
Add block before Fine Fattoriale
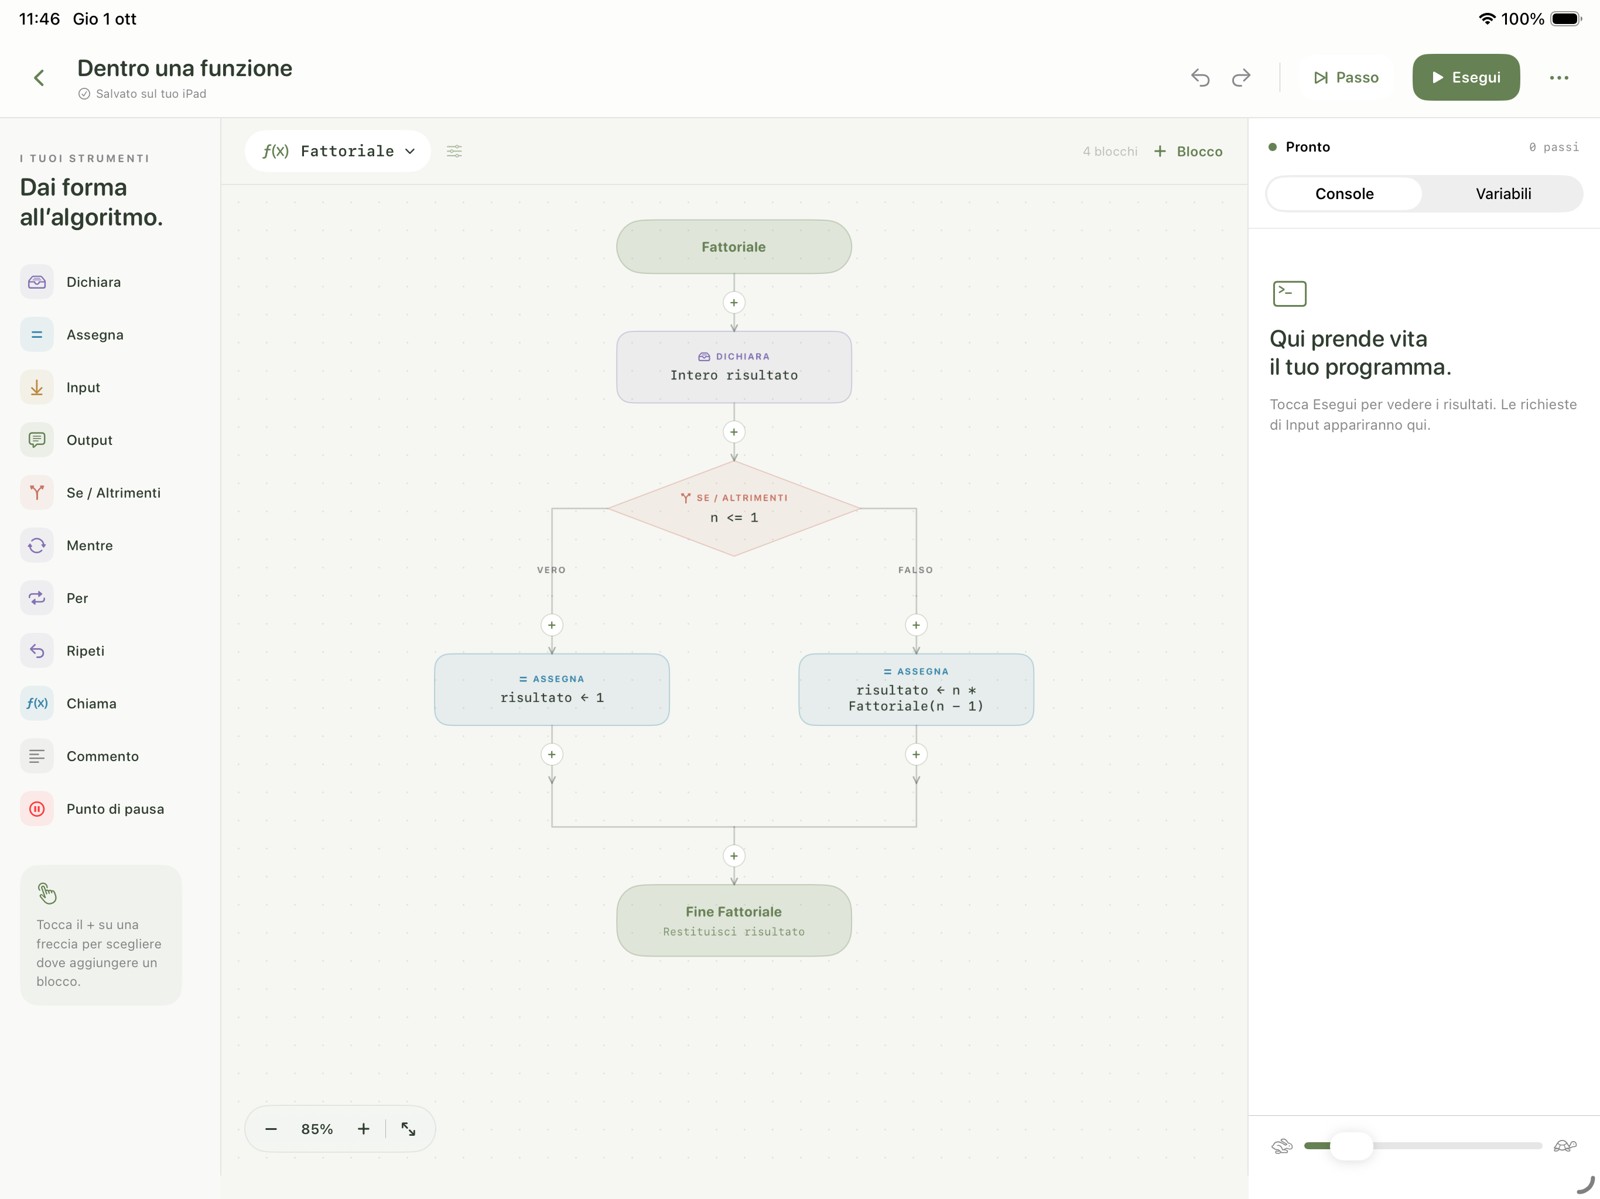(734, 856)
